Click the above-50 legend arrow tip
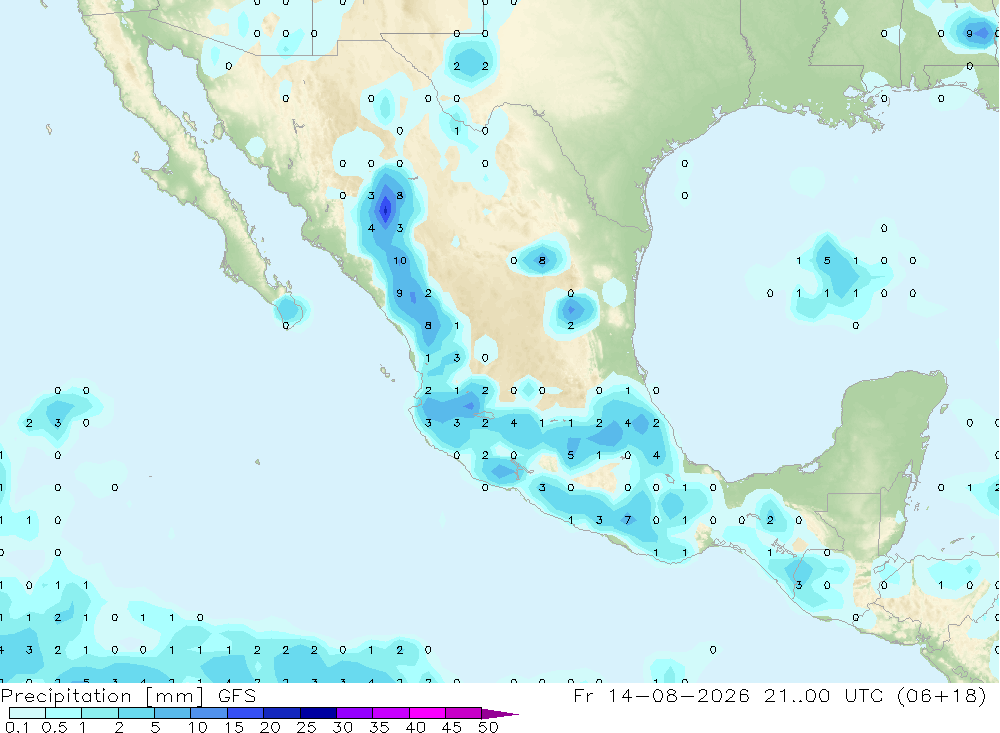1000x733 pixels. (500, 714)
